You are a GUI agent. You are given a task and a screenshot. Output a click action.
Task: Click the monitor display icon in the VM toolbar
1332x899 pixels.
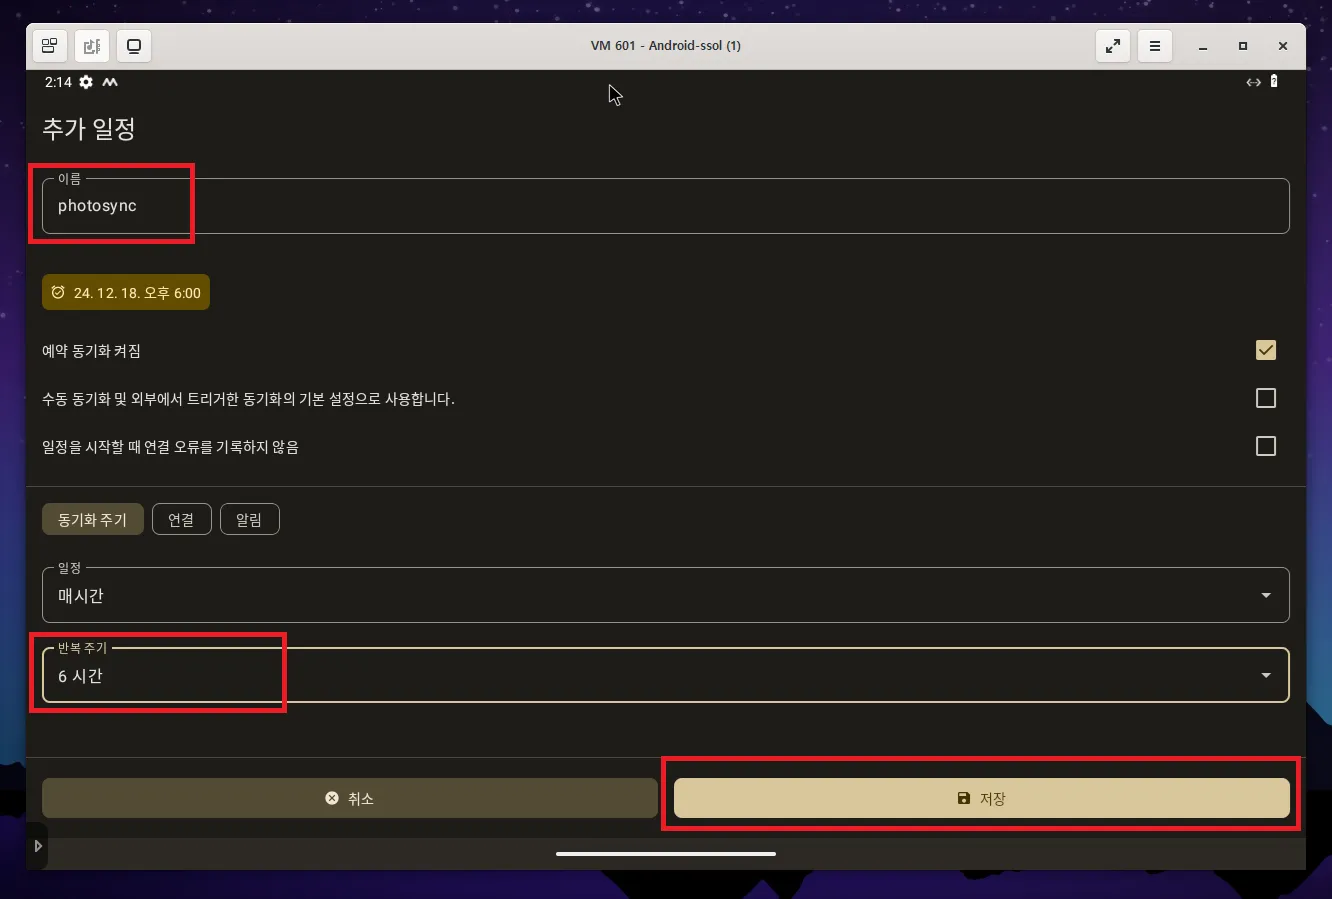click(134, 45)
